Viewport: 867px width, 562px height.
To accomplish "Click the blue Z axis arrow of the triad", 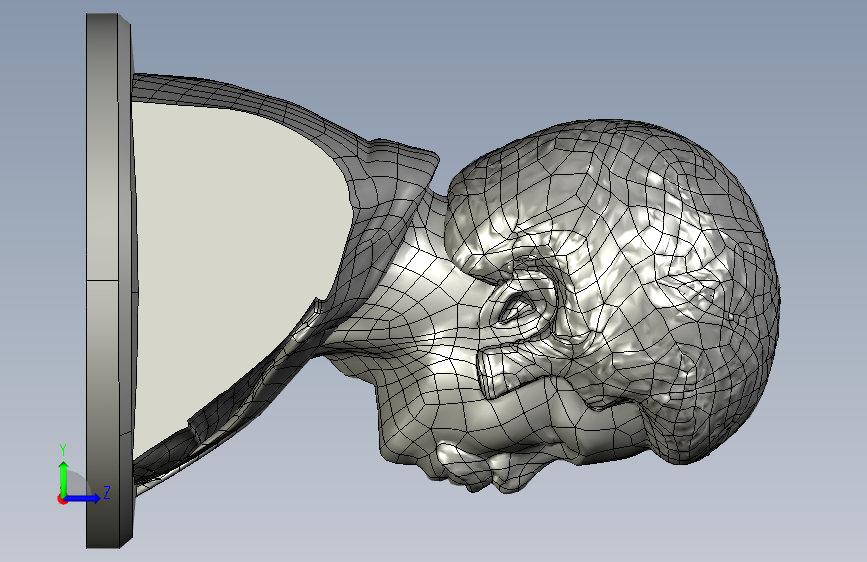I will 83,498.
